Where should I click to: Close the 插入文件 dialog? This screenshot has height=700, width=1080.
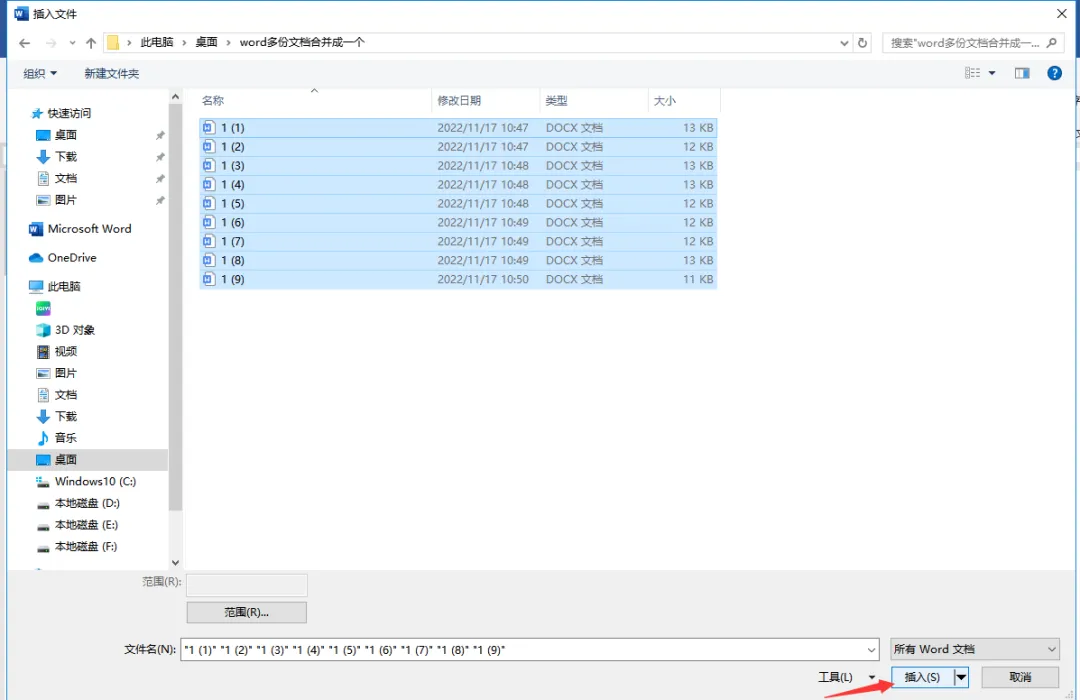pyautogui.click(x=1061, y=14)
